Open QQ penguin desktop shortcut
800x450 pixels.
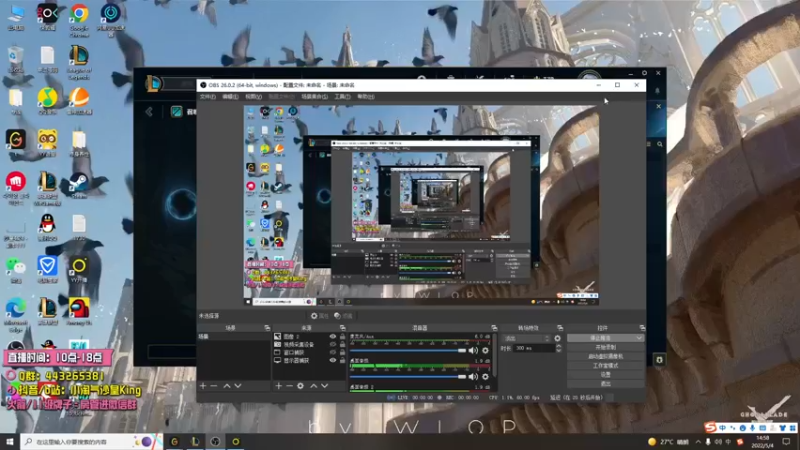pos(47,228)
